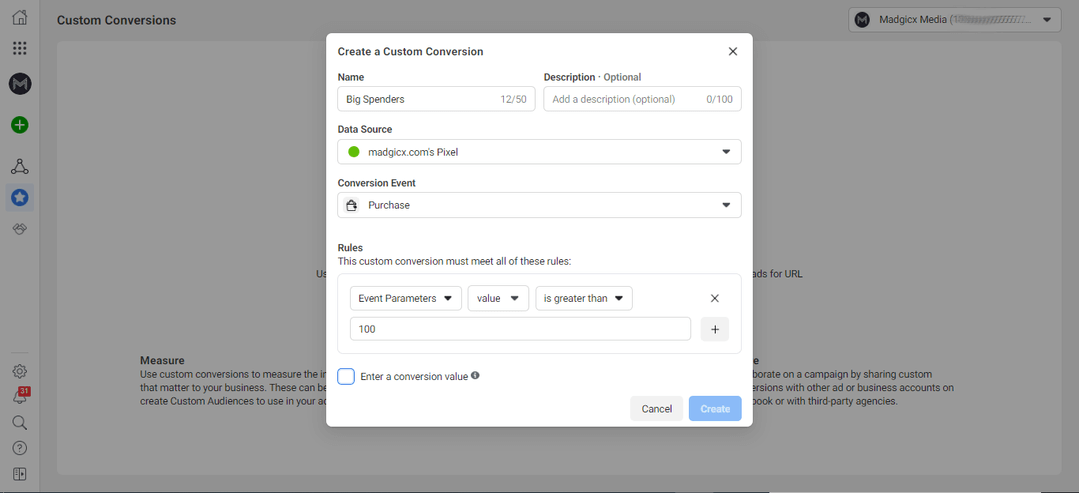Tick the Enter a conversion value checkbox
1079x493 pixels.
[x=346, y=377]
